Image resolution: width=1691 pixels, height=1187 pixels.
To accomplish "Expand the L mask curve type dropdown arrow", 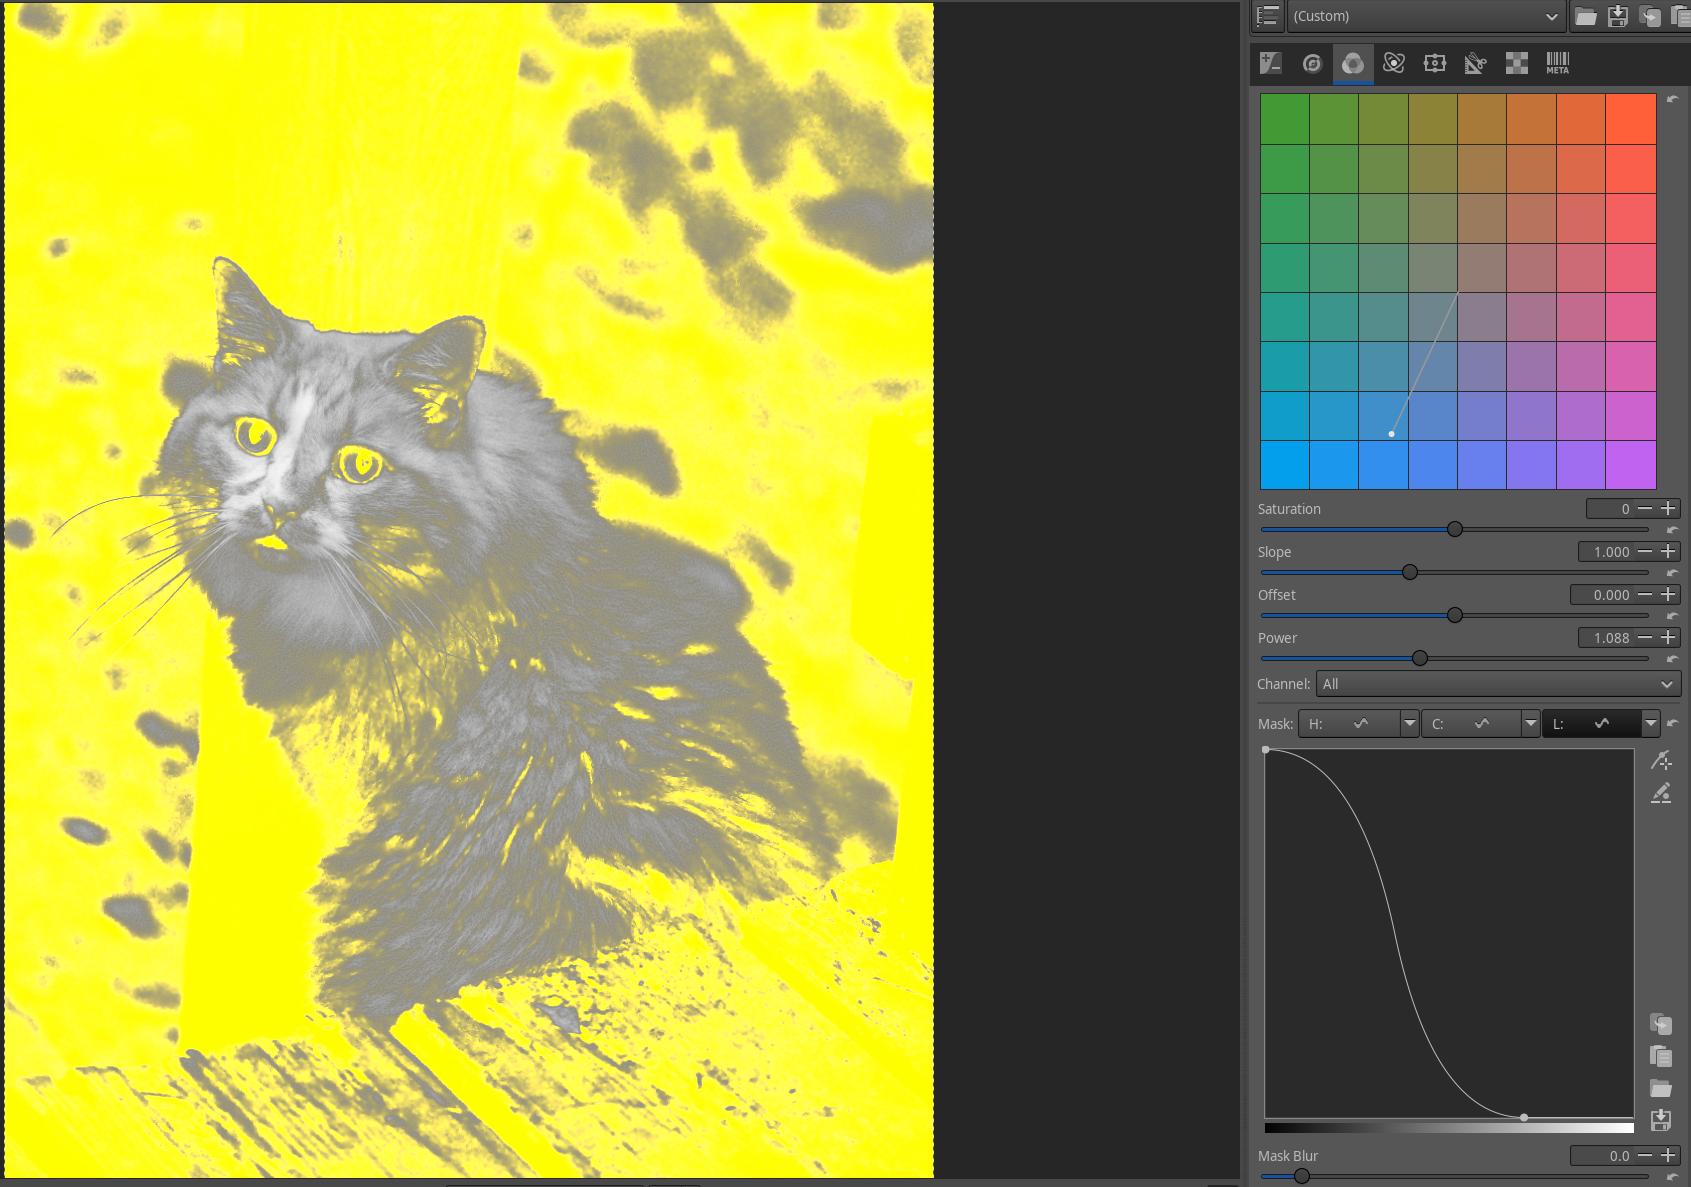I will tap(1650, 723).
